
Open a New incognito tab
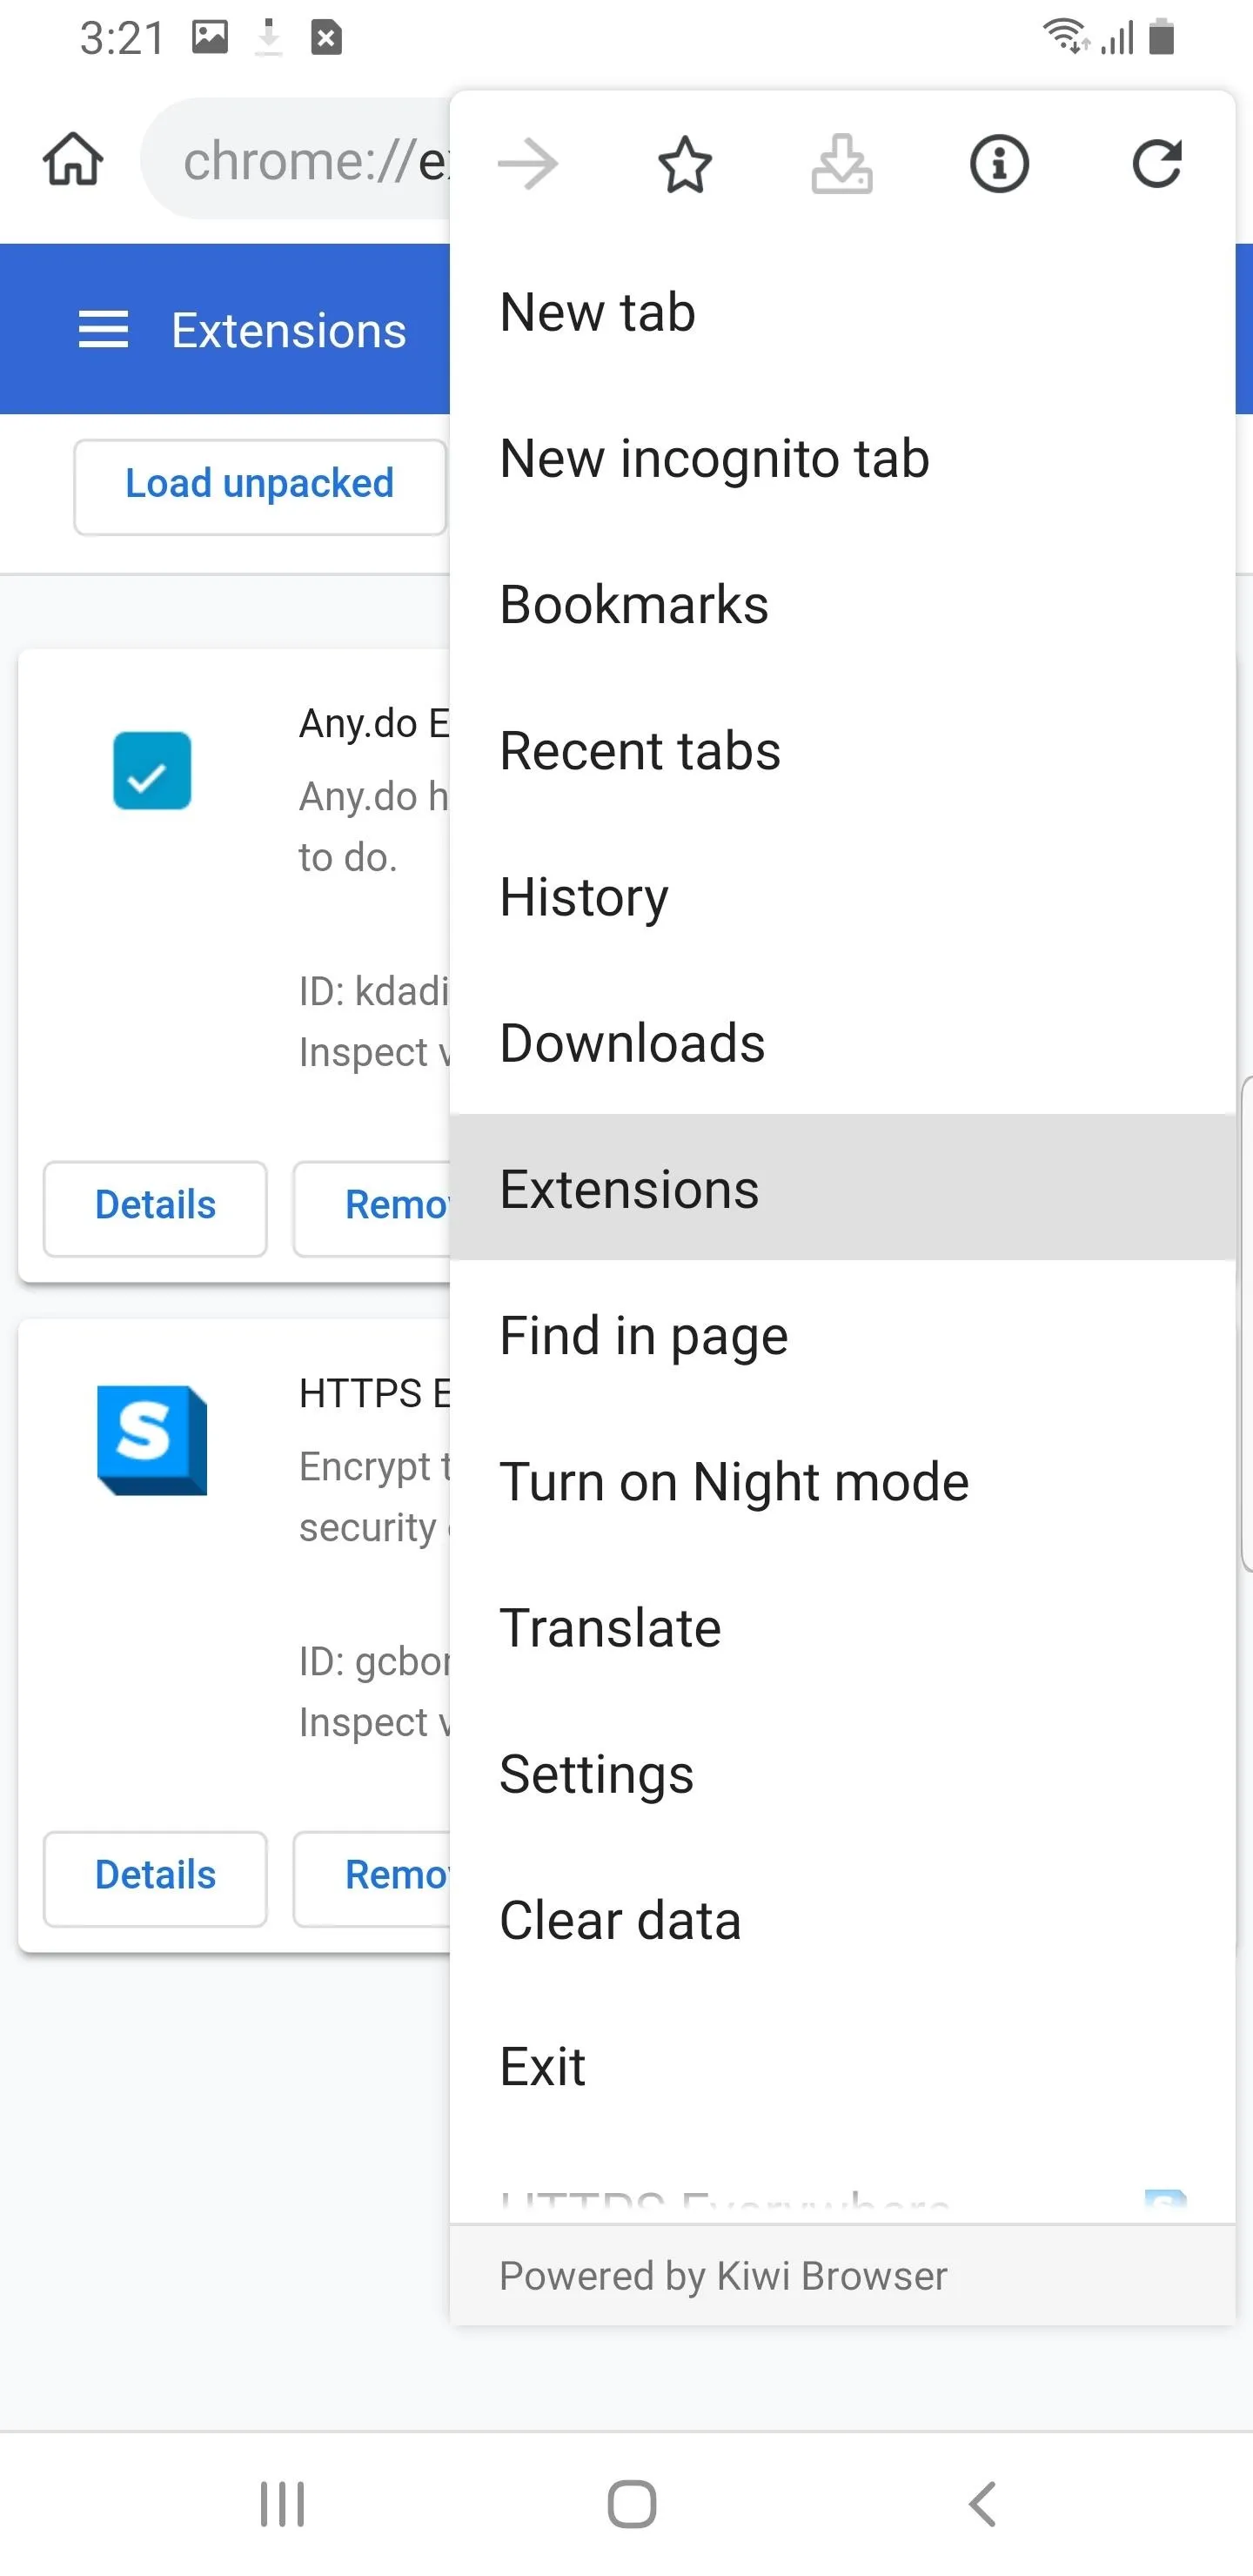pos(842,458)
